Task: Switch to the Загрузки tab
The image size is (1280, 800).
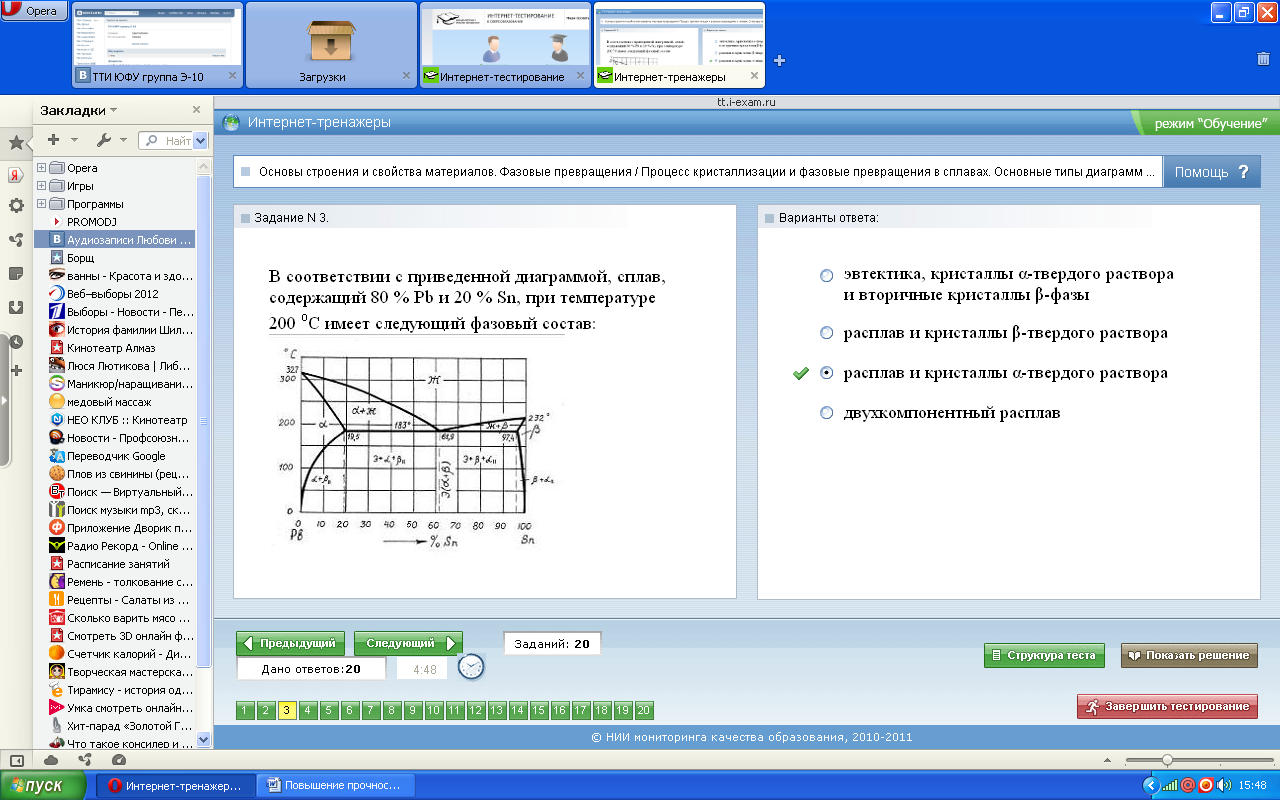Action: (x=331, y=45)
